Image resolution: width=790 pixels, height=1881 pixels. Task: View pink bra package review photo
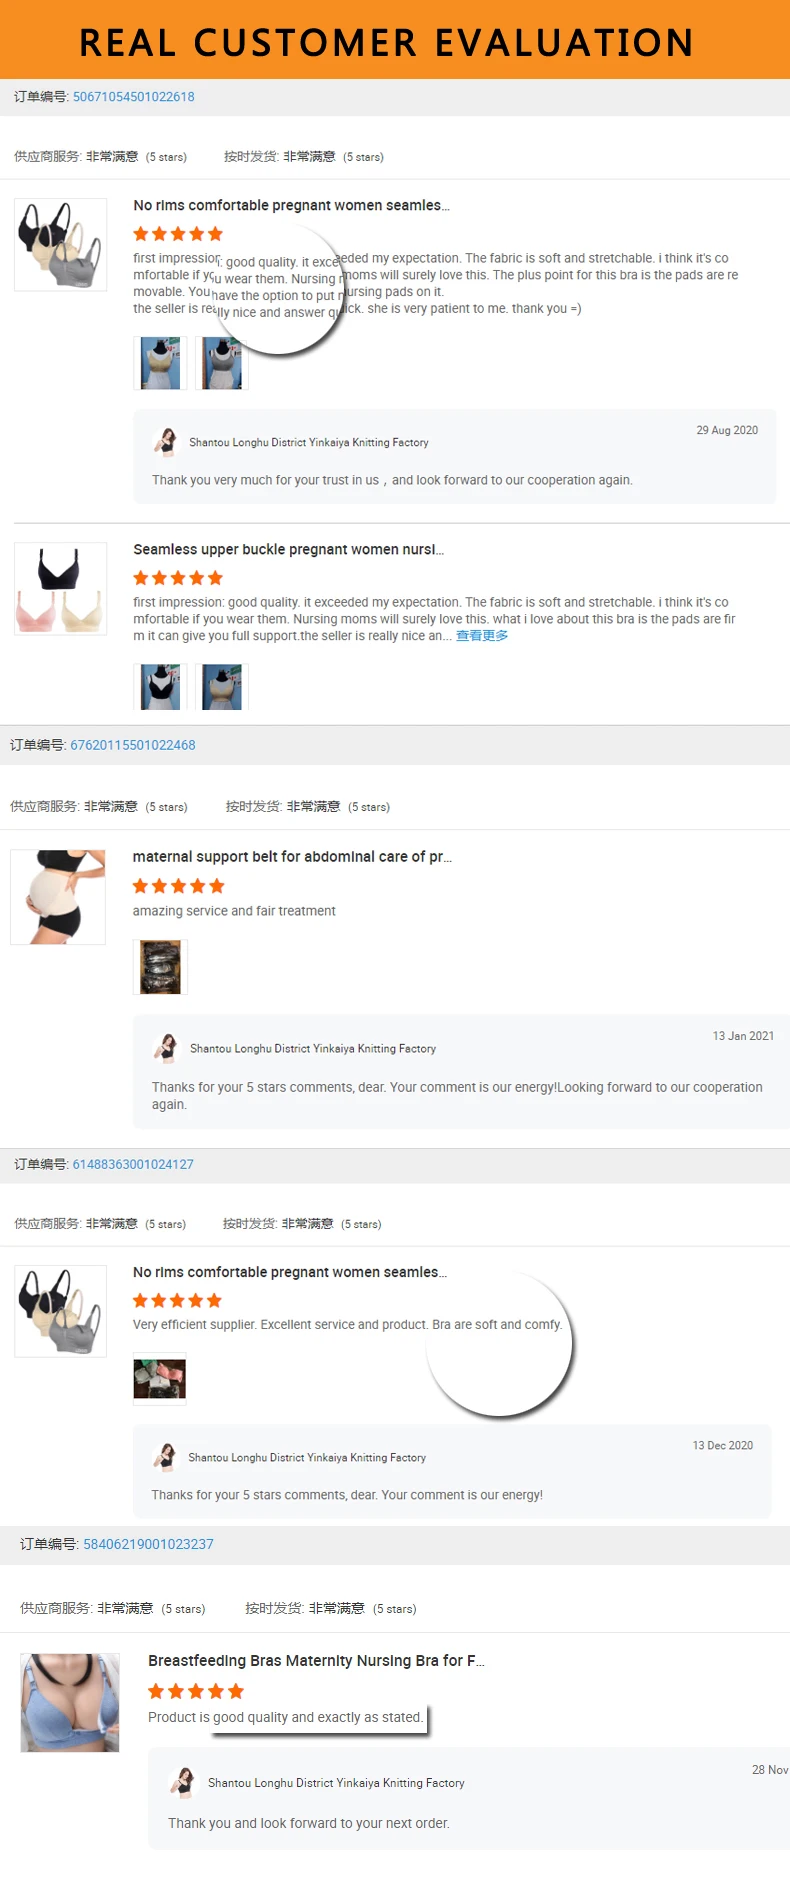[160, 1379]
